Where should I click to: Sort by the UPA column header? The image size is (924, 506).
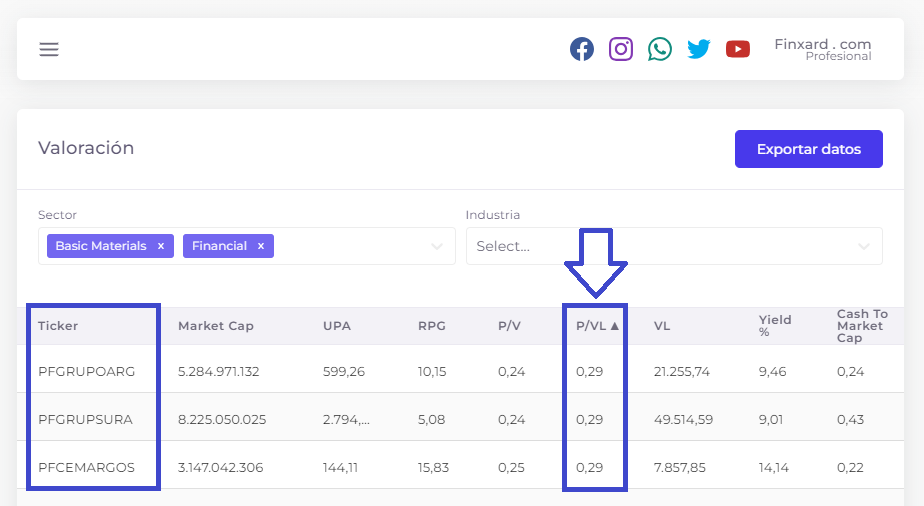(336, 326)
